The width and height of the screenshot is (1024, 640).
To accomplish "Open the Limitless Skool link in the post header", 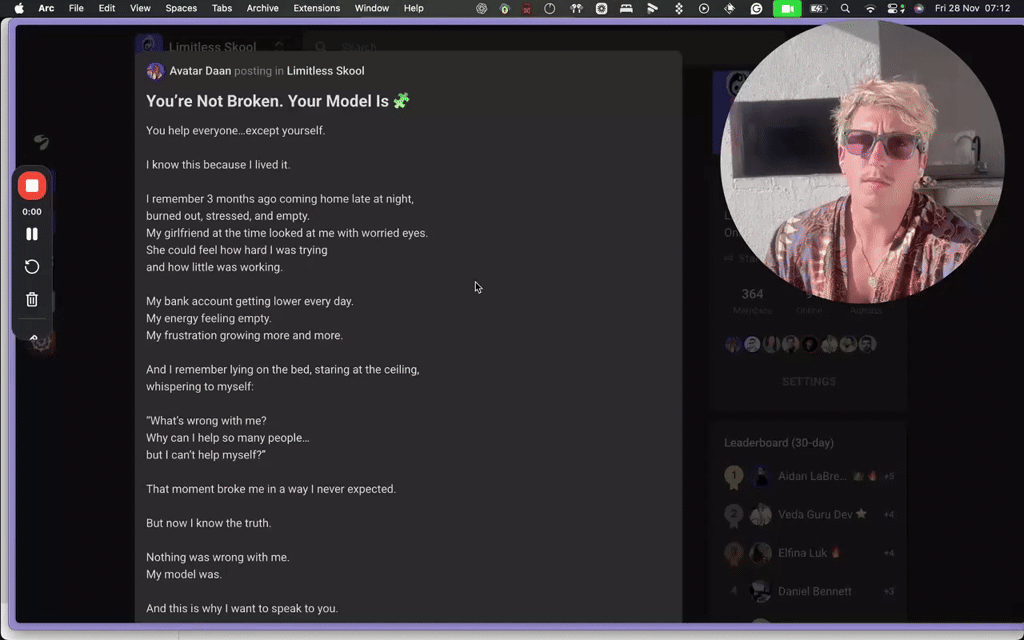I will pos(325,71).
